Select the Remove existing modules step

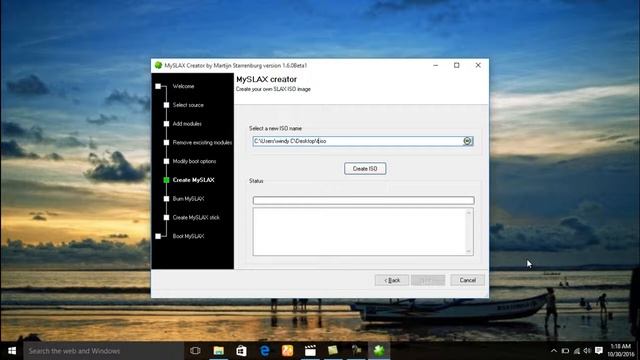click(202, 143)
